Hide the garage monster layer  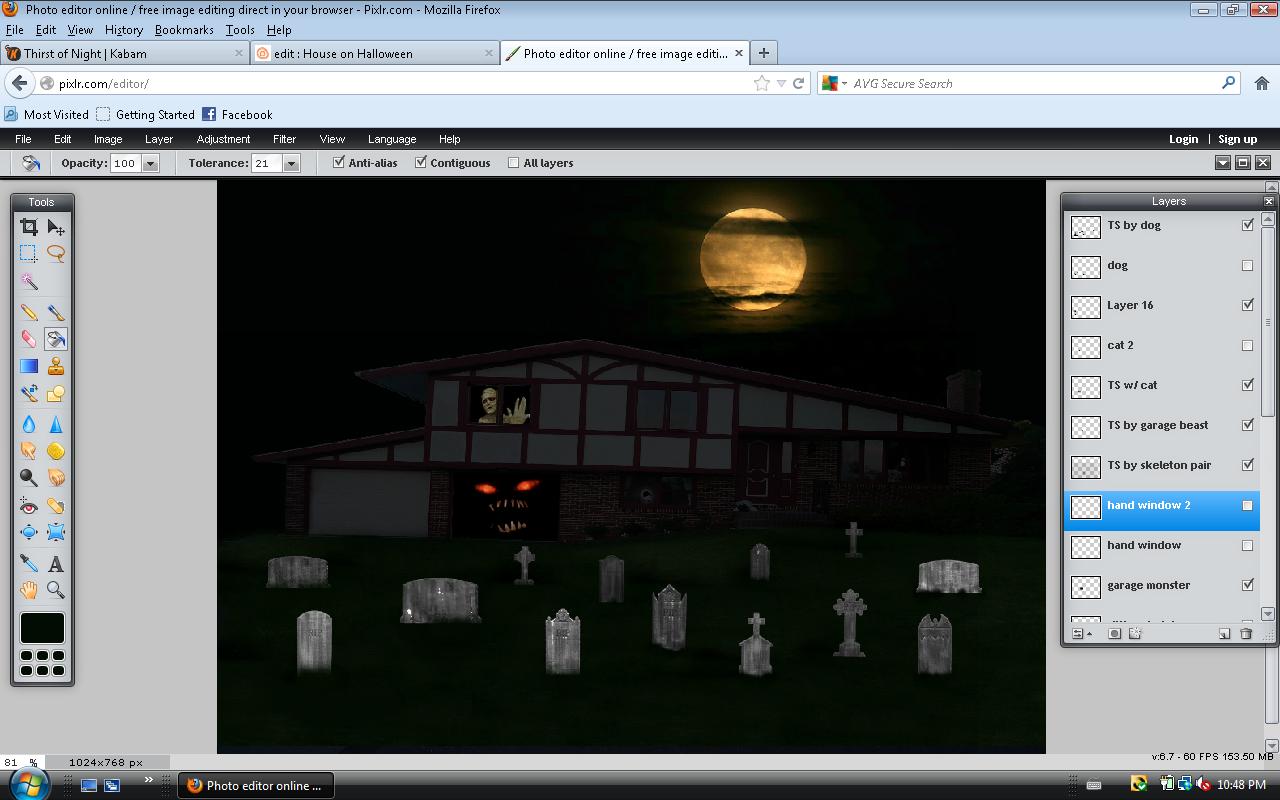point(1247,585)
